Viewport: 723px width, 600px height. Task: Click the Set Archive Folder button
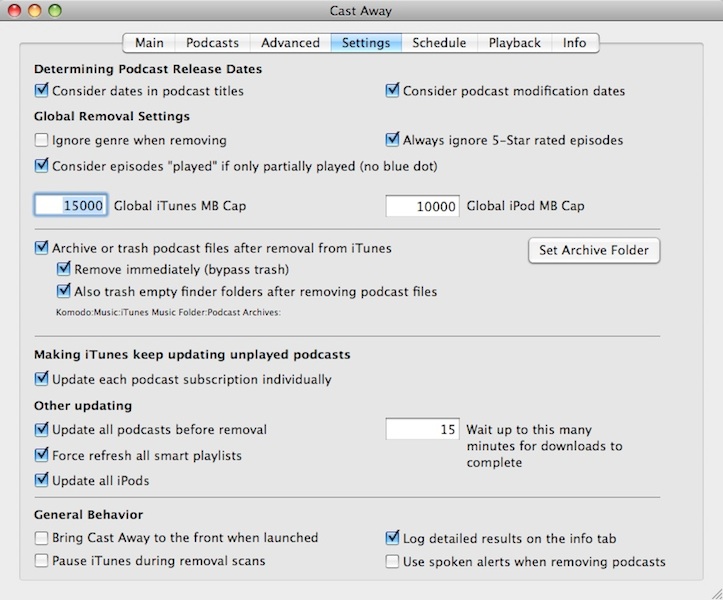coord(593,250)
